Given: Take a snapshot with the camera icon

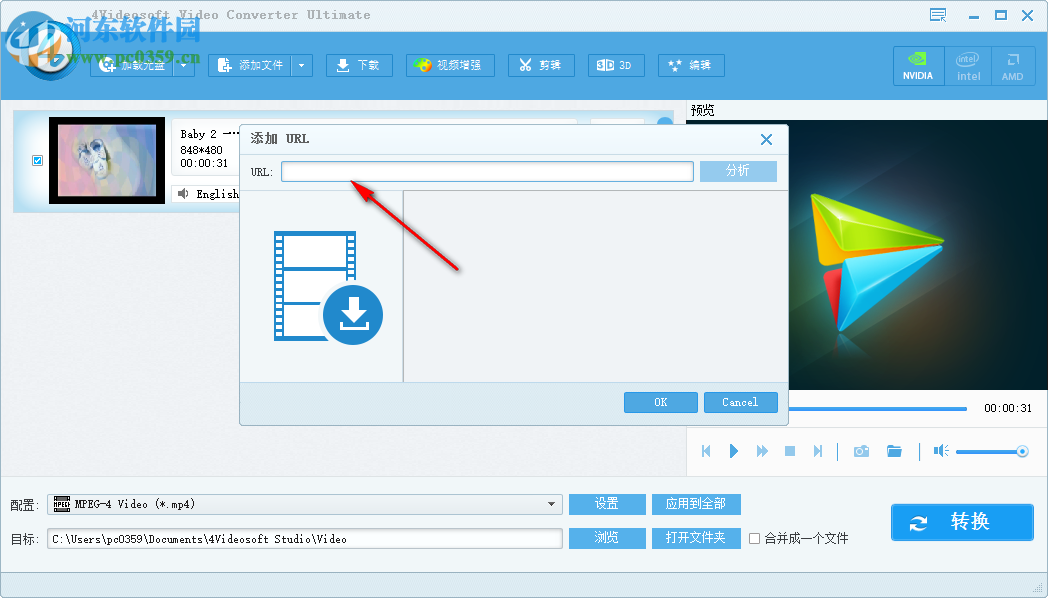Looking at the screenshot, I should [861, 451].
